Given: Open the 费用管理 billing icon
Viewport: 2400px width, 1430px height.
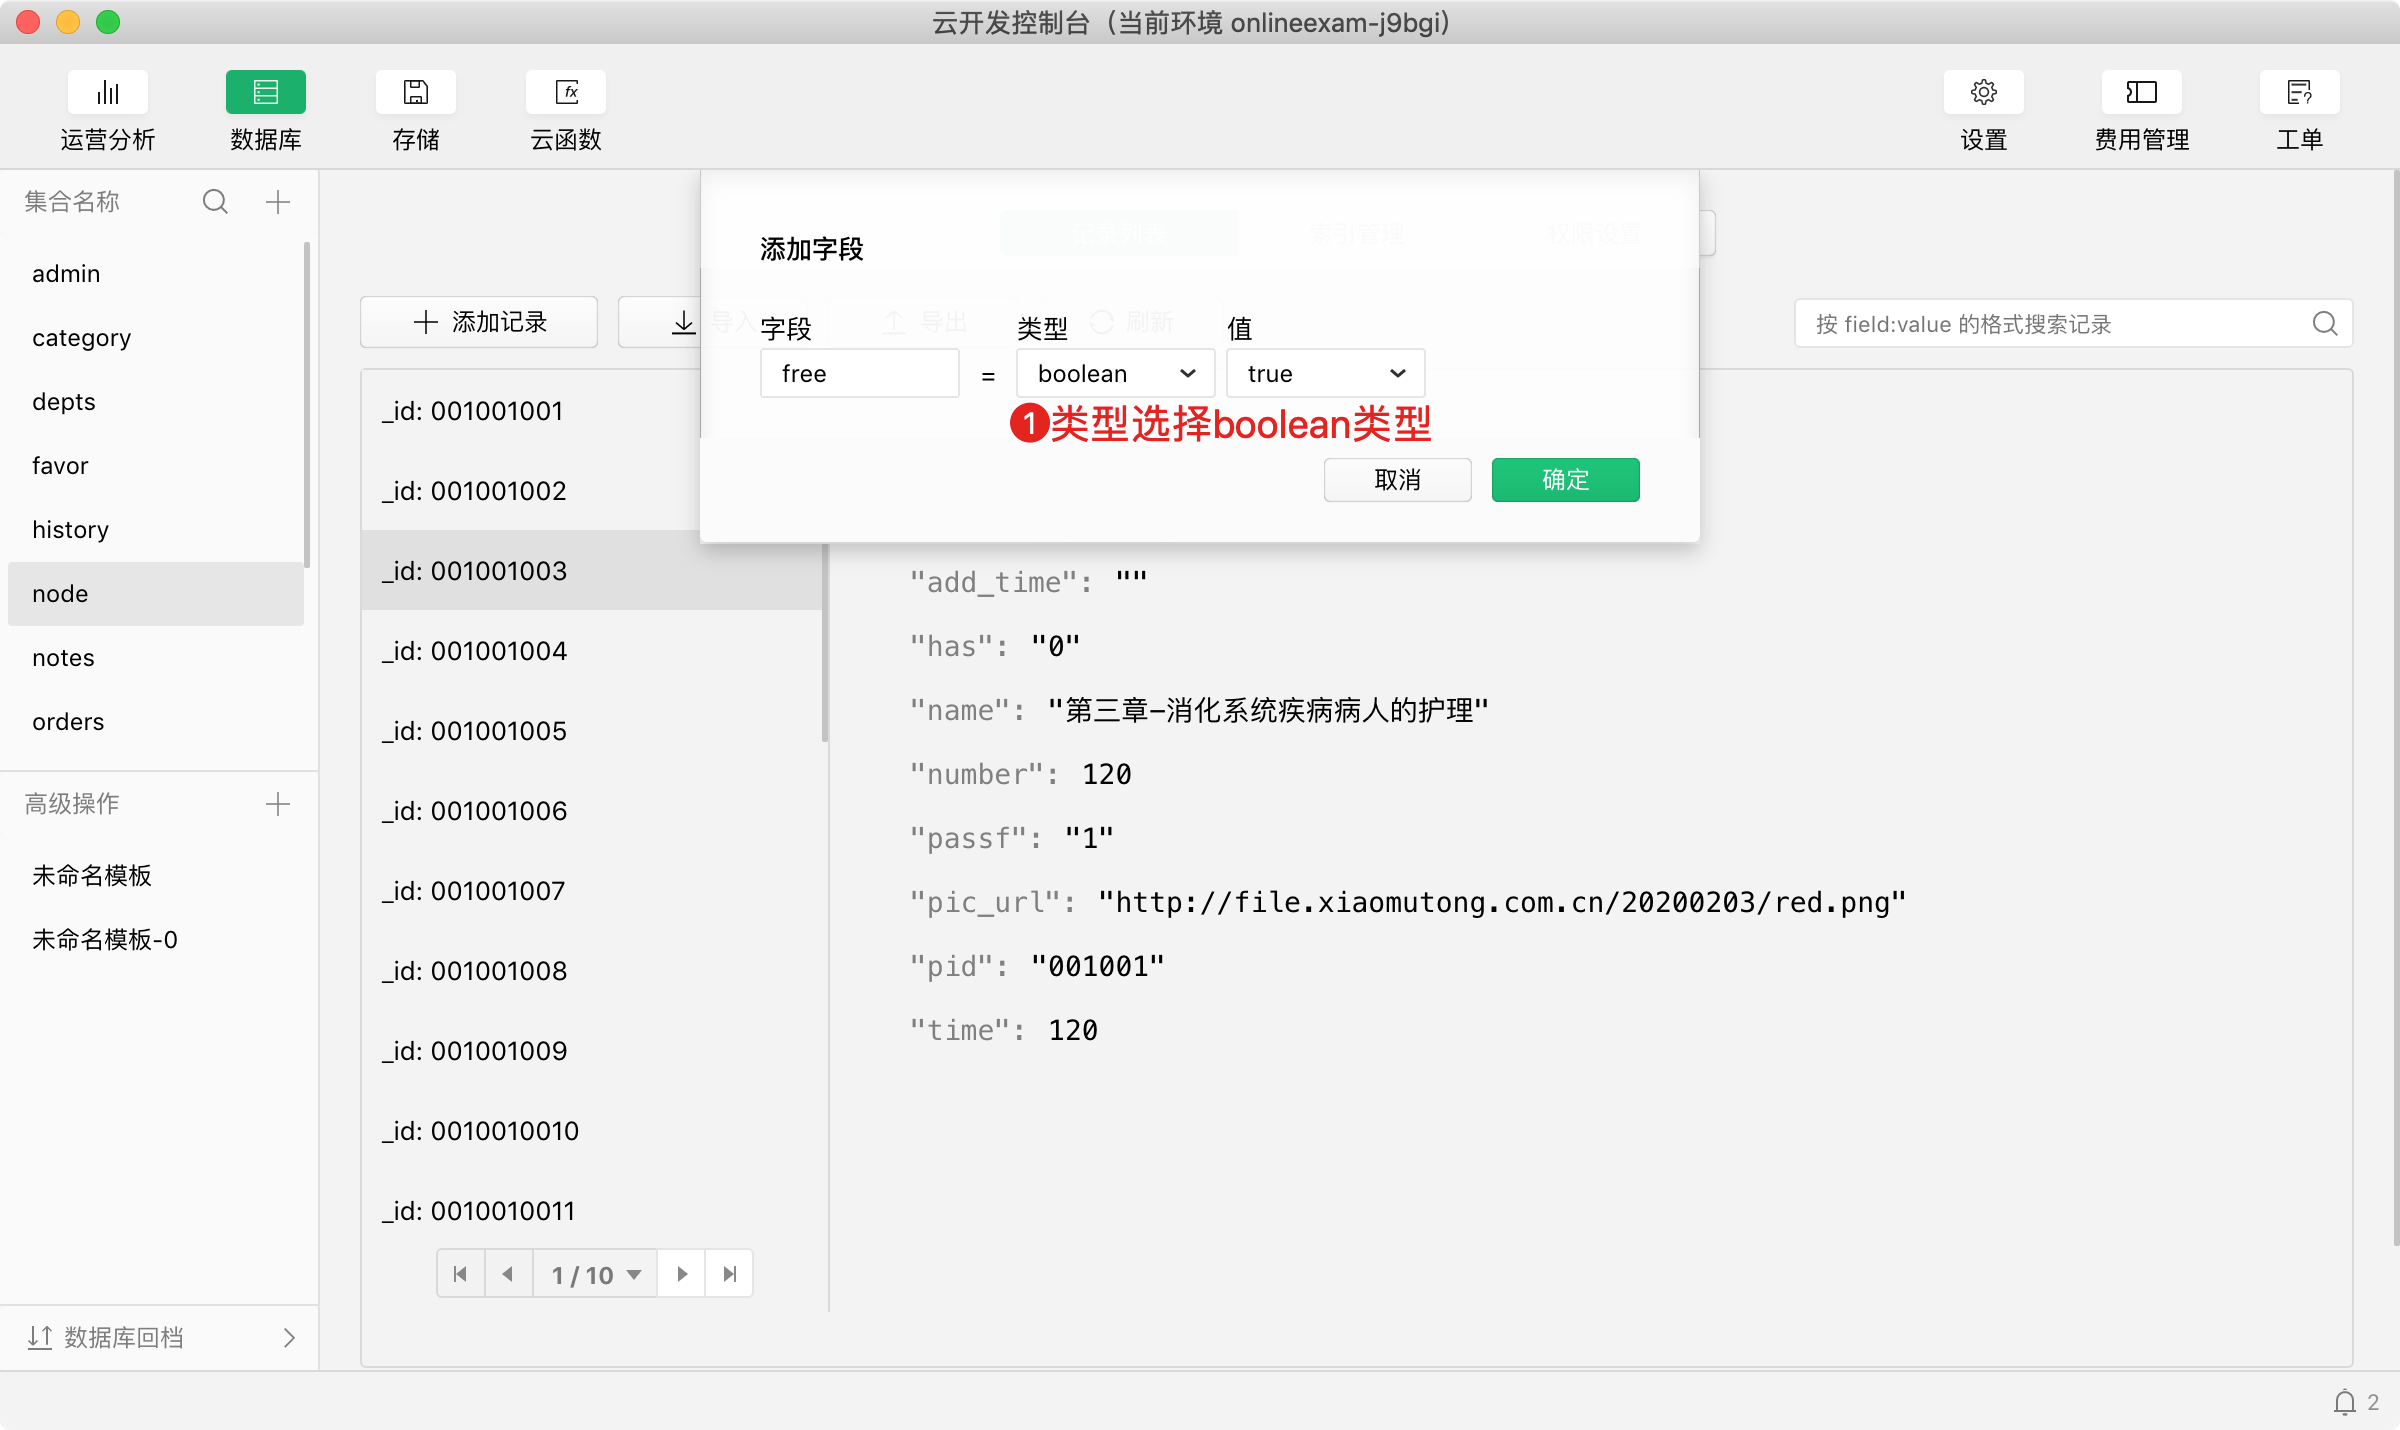Looking at the screenshot, I should pos(2141,93).
